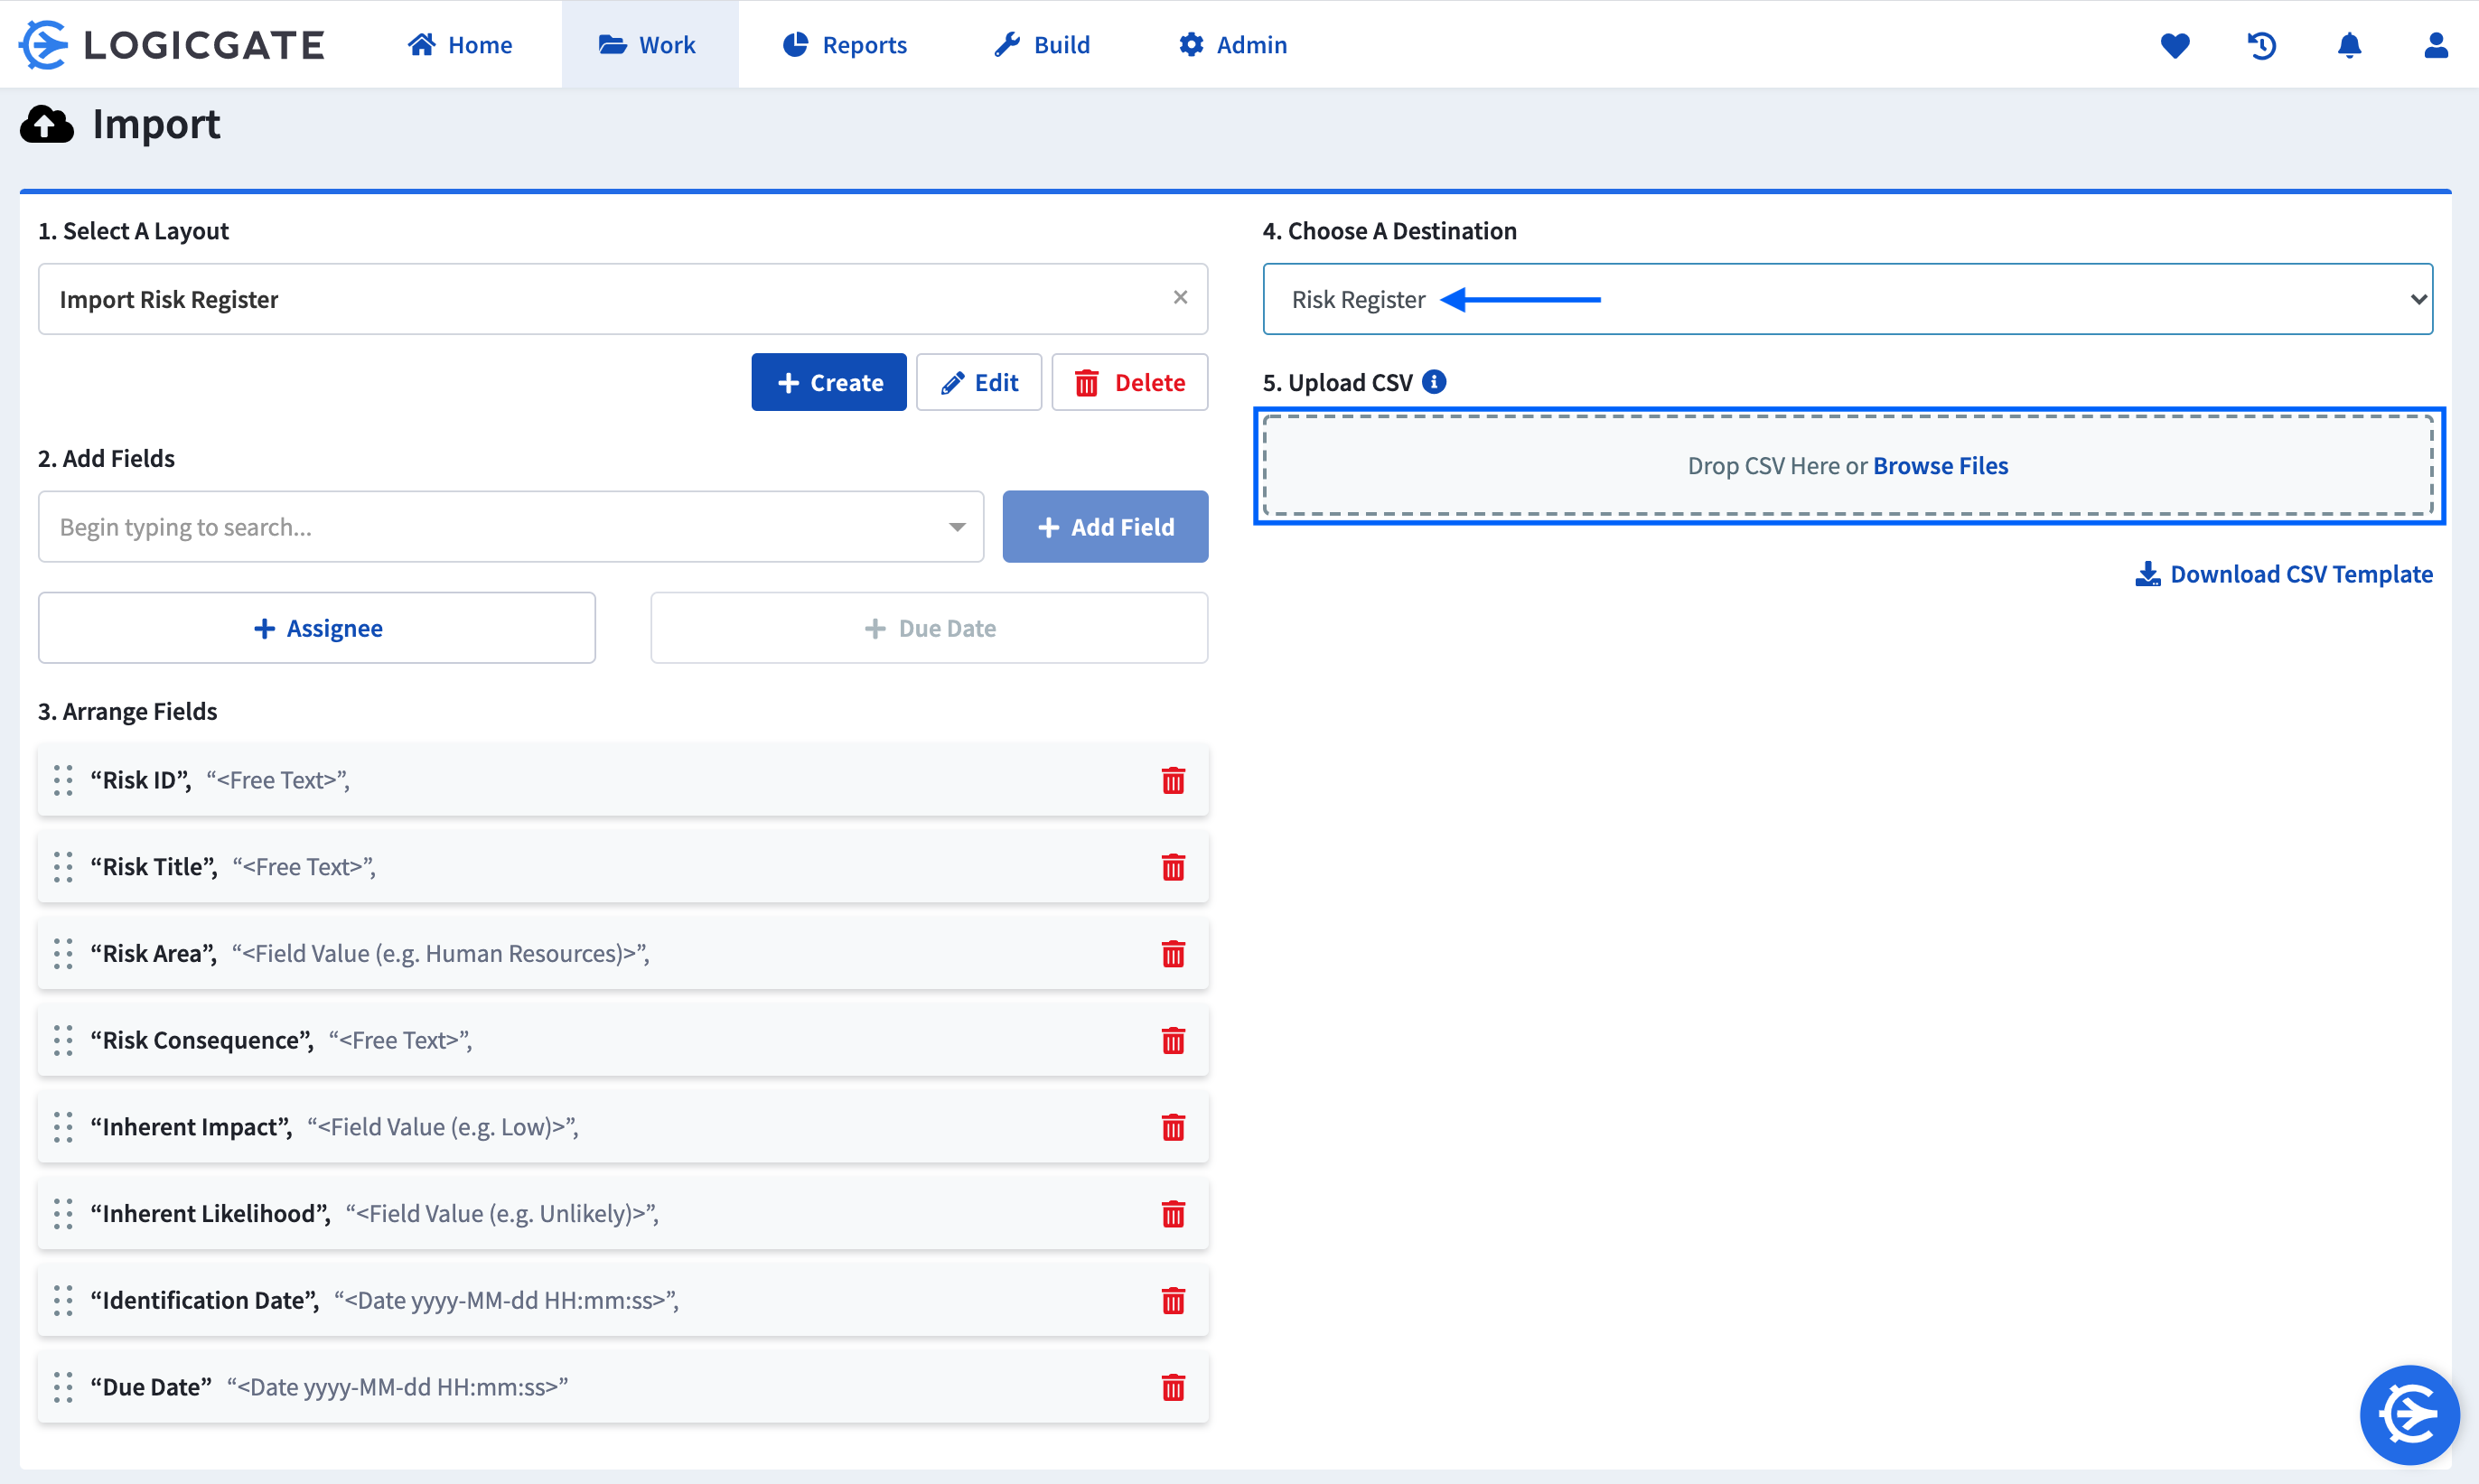Add the Due Date field button
The height and width of the screenshot is (1484, 2479).
tap(929, 628)
